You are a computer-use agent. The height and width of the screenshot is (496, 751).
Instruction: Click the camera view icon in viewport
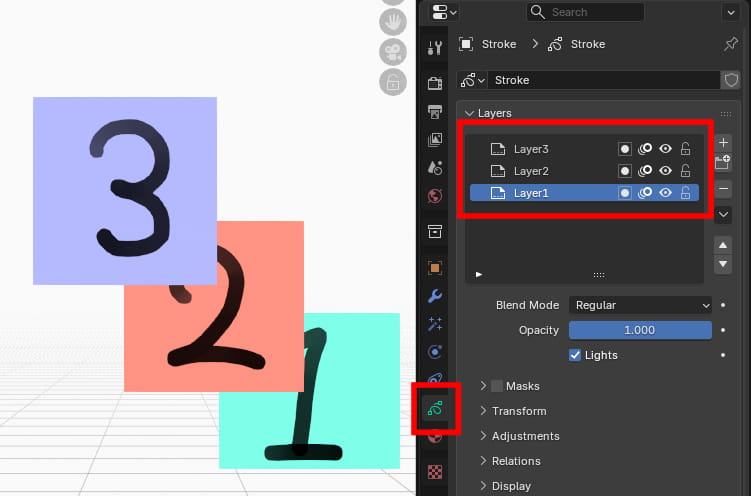393,53
